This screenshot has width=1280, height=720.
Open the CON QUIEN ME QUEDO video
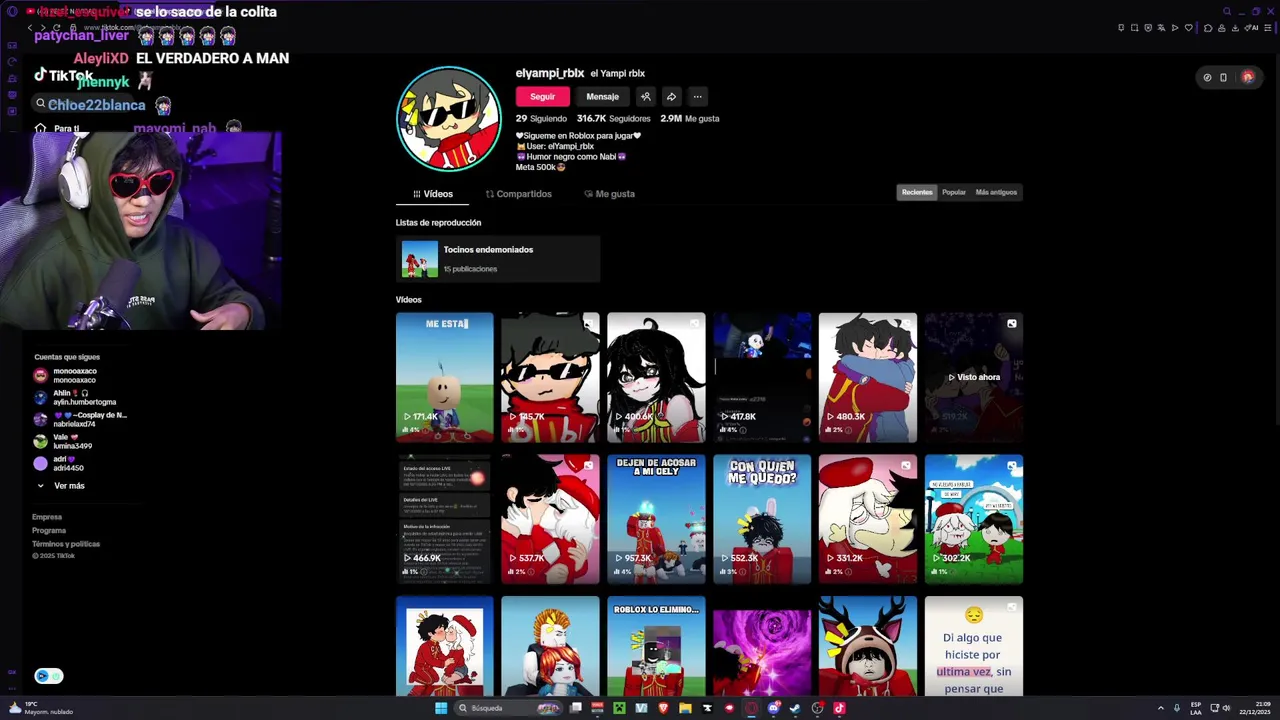pyautogui.click(x=762, y=519)
